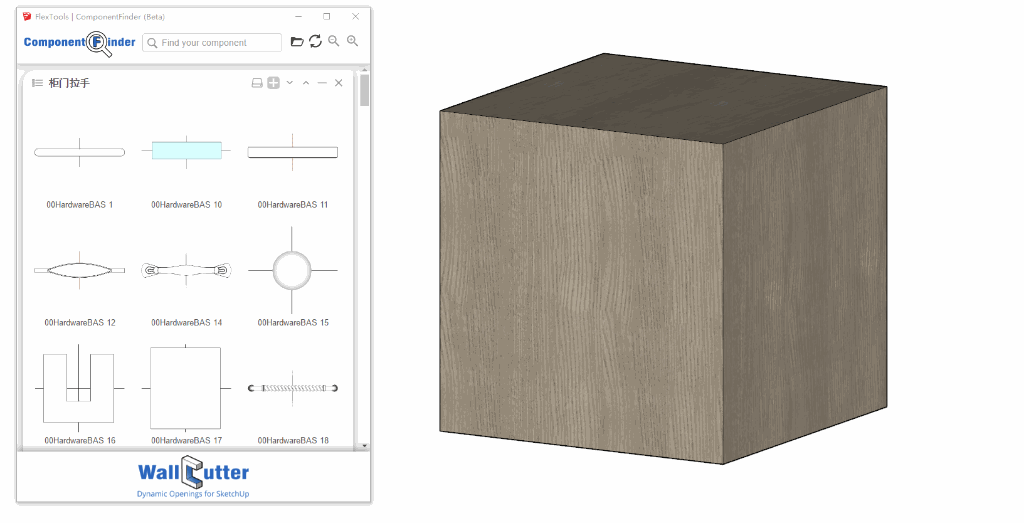Click the plus icon in 柜门拉手 header

point(273,83)
